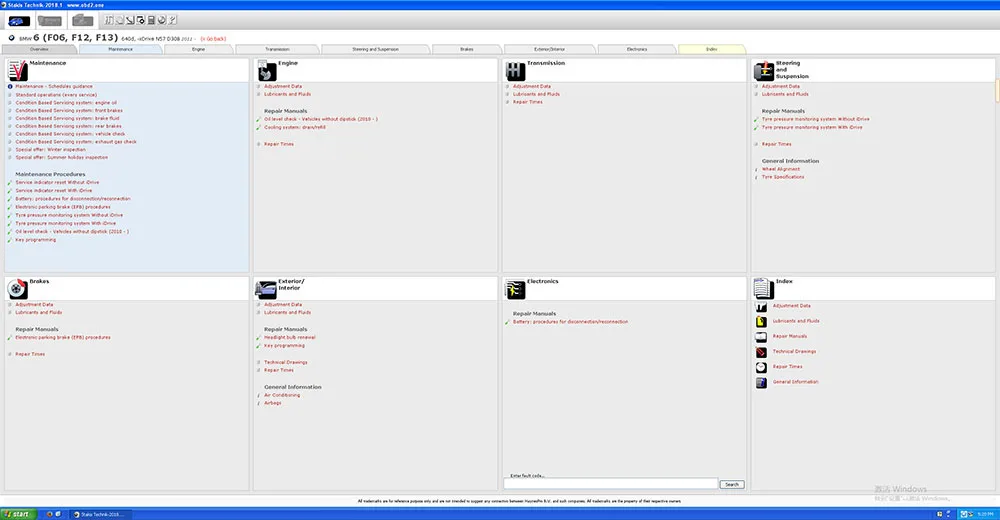Switch to the Maintenance tab
1000x520 pixels.
coord(121,49)
